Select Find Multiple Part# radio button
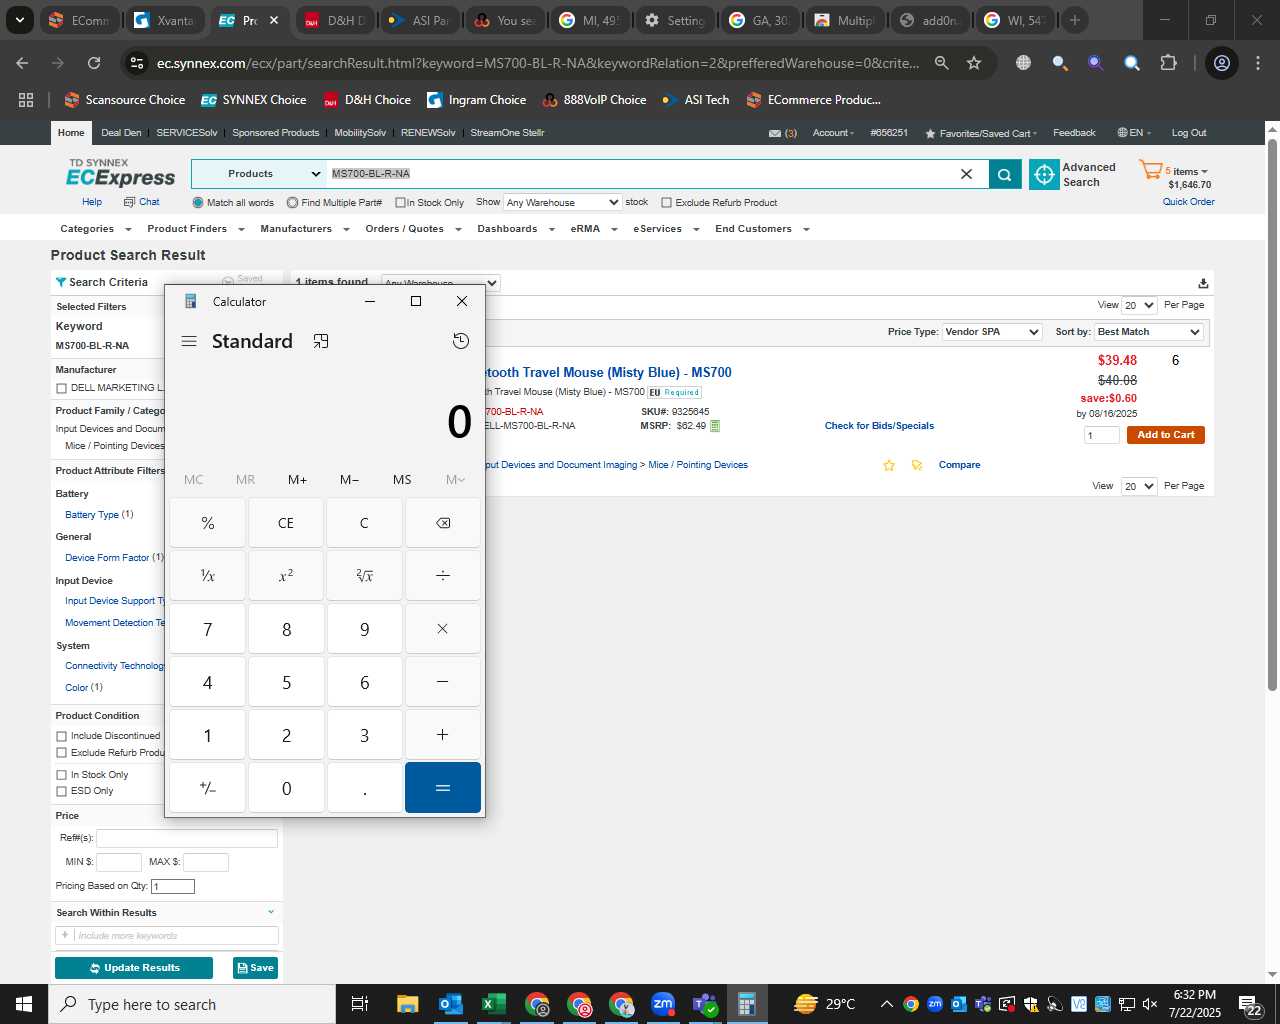 [x=292, y=203]
